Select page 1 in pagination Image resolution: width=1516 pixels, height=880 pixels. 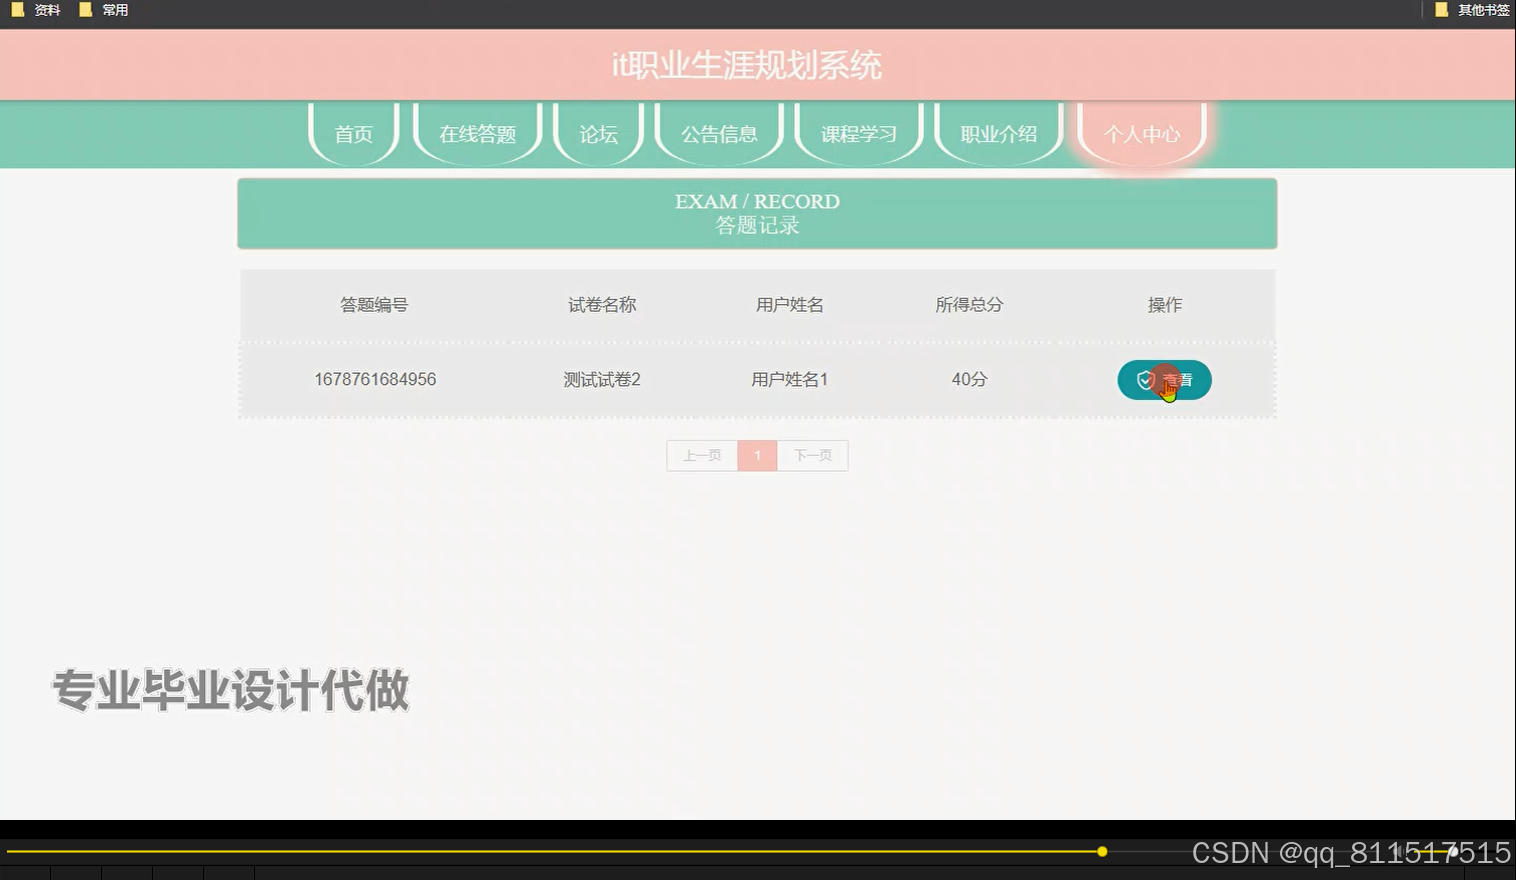tap(757, 456)
